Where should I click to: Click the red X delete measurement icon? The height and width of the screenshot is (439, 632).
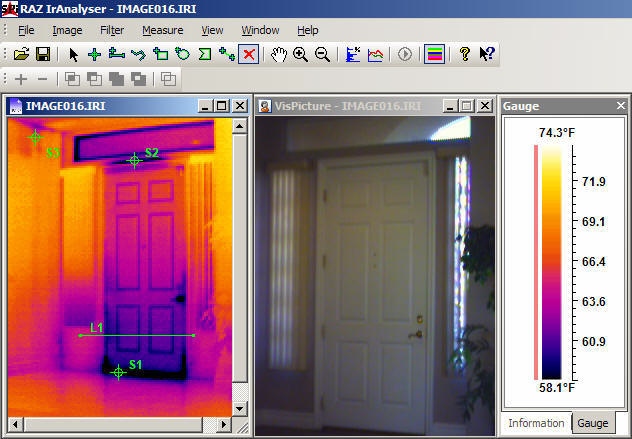click(x=249, y=54)
